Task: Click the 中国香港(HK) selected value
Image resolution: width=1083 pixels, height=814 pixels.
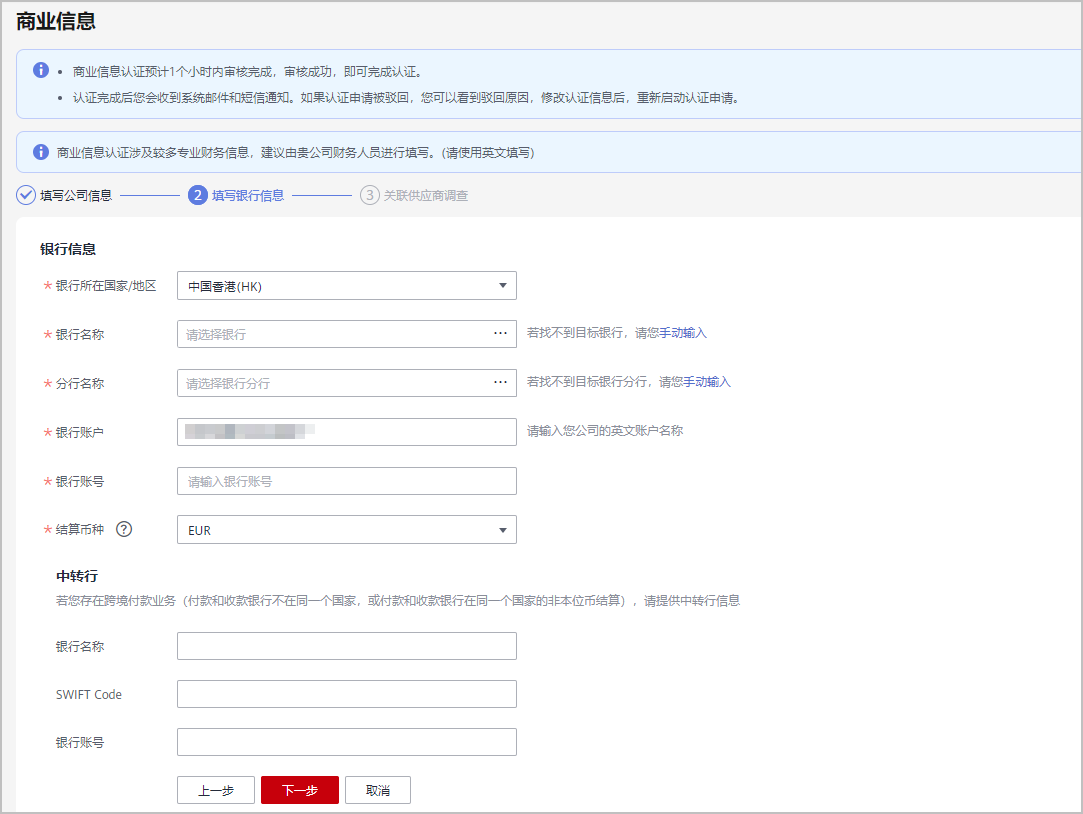Action: pyautogui.click(x=225, y=287)
